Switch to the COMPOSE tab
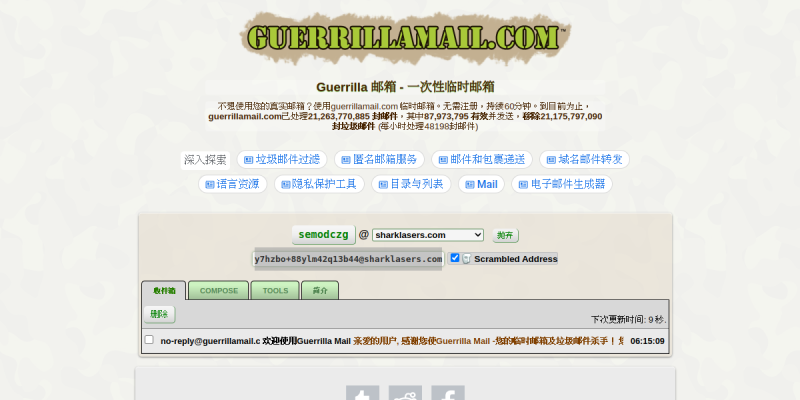Viewport: 800px width, 400px height. click(218, 290)
